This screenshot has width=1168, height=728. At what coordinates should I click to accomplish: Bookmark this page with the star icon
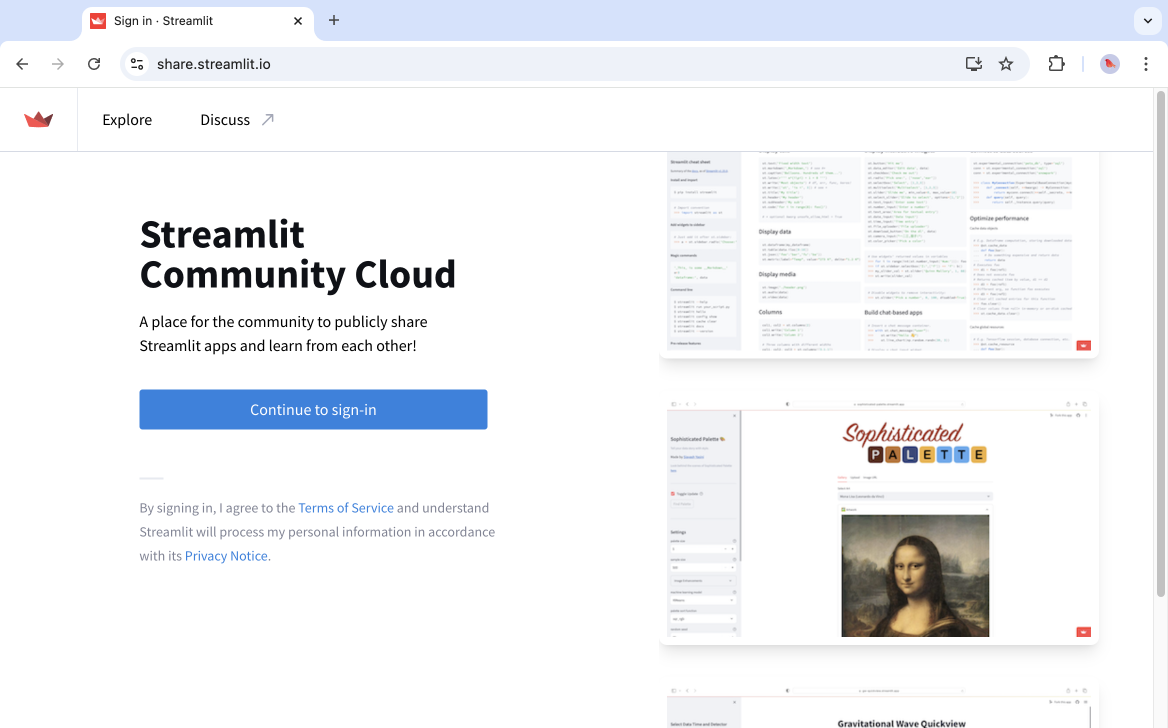(1006, 63)
